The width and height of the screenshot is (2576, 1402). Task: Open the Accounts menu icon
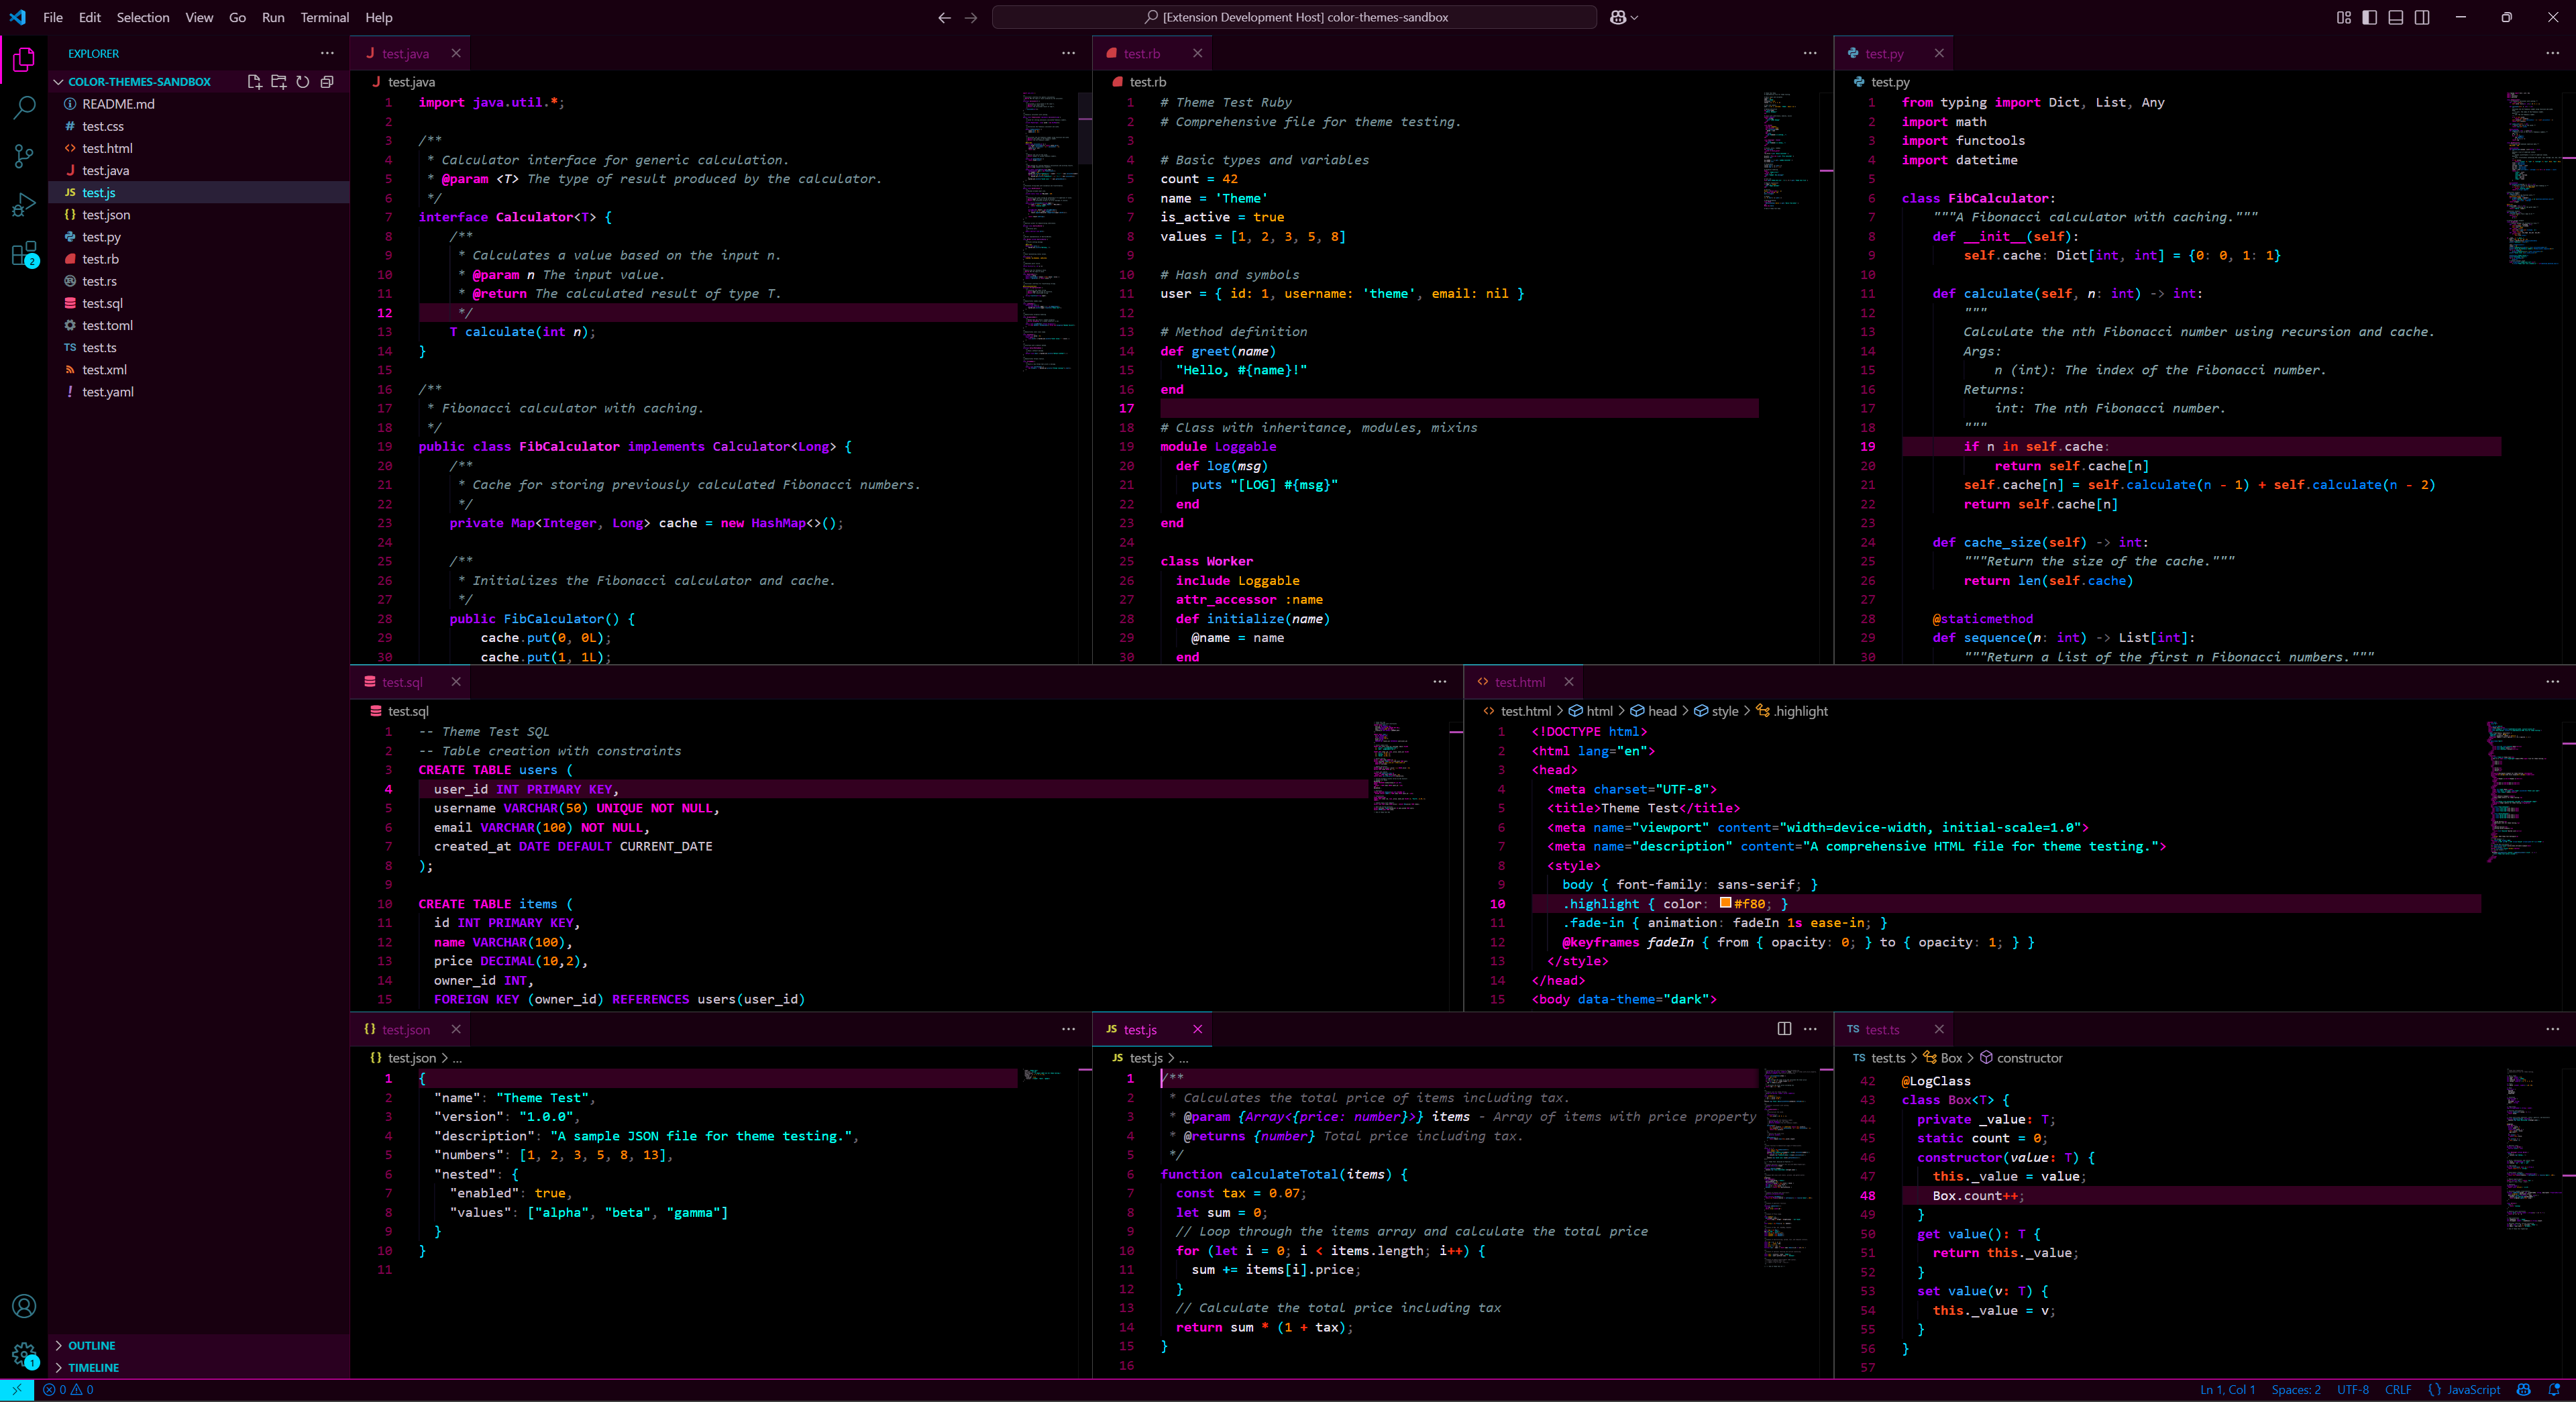pyautogui.click(x=24, y=1306)
